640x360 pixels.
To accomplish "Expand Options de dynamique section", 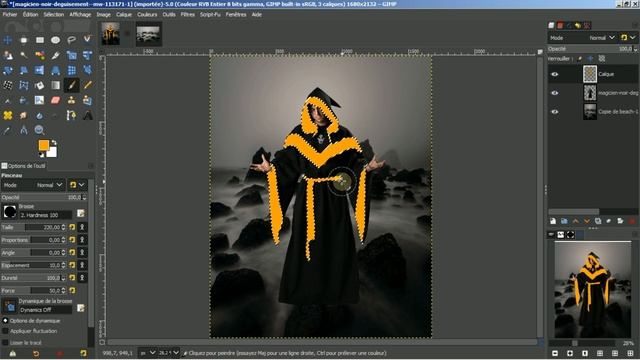I will tap(5, 320).
